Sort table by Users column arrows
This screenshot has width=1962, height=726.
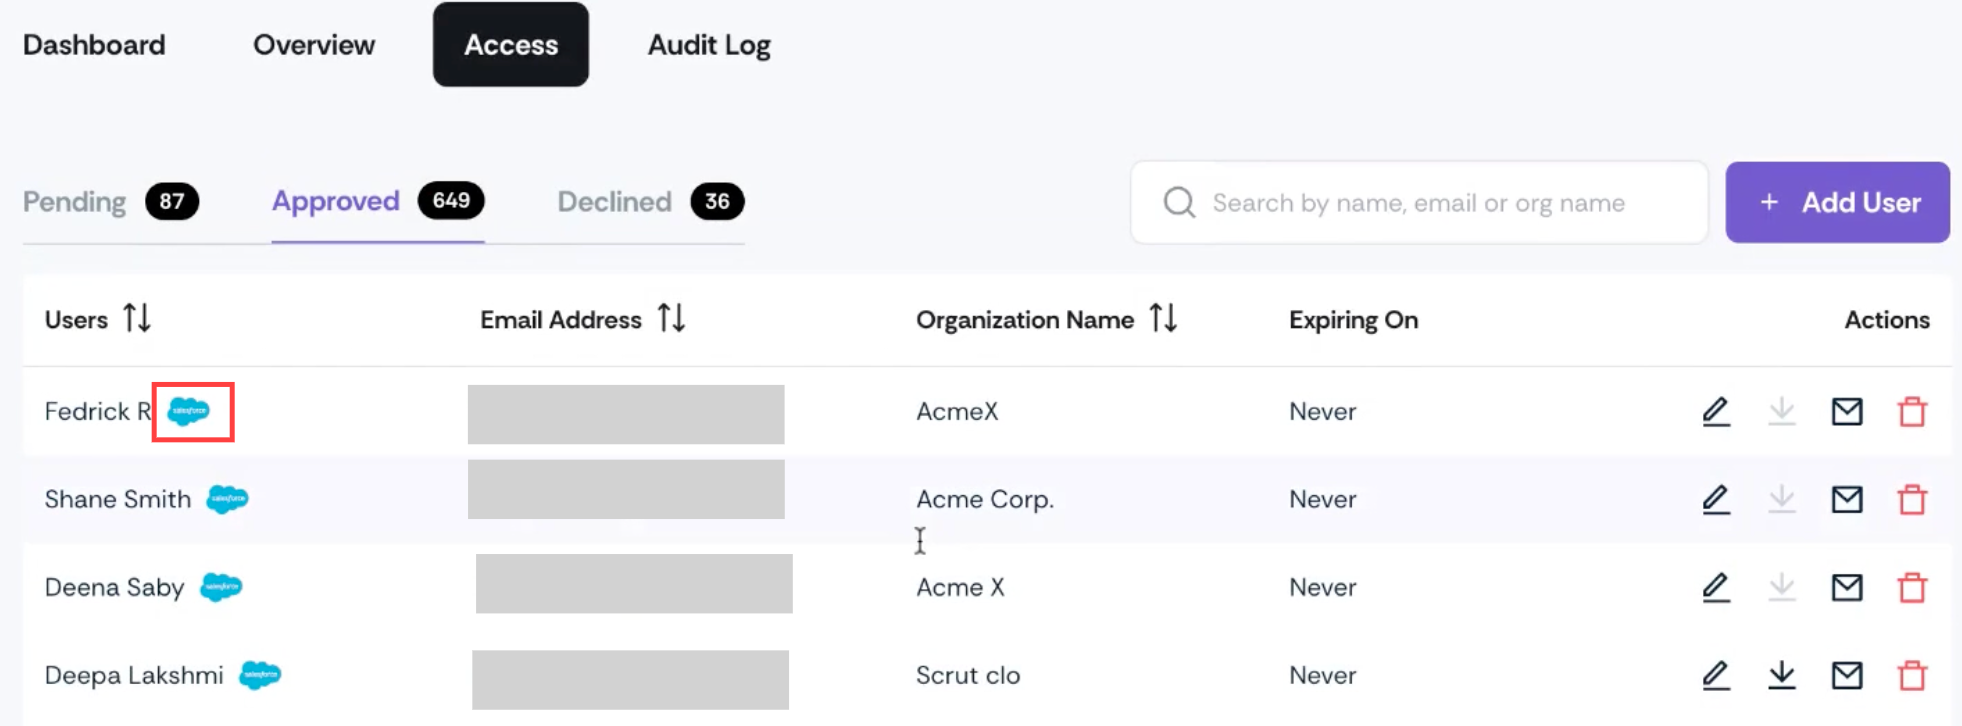point(137,319)
